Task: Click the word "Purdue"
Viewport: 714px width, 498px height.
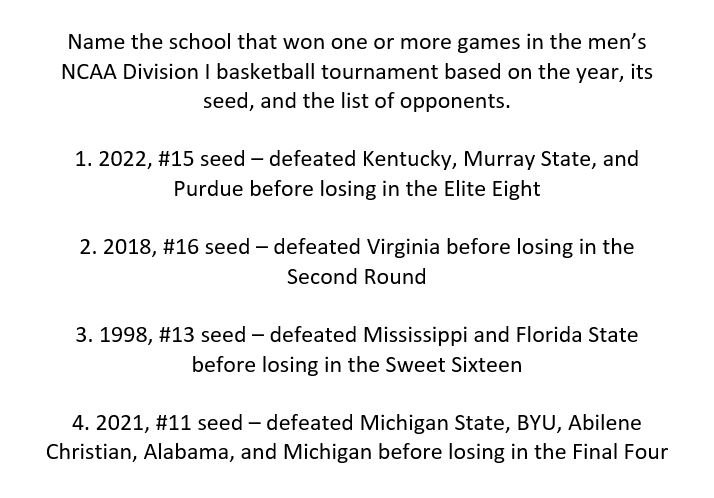Action: click(x=205, y=188)
